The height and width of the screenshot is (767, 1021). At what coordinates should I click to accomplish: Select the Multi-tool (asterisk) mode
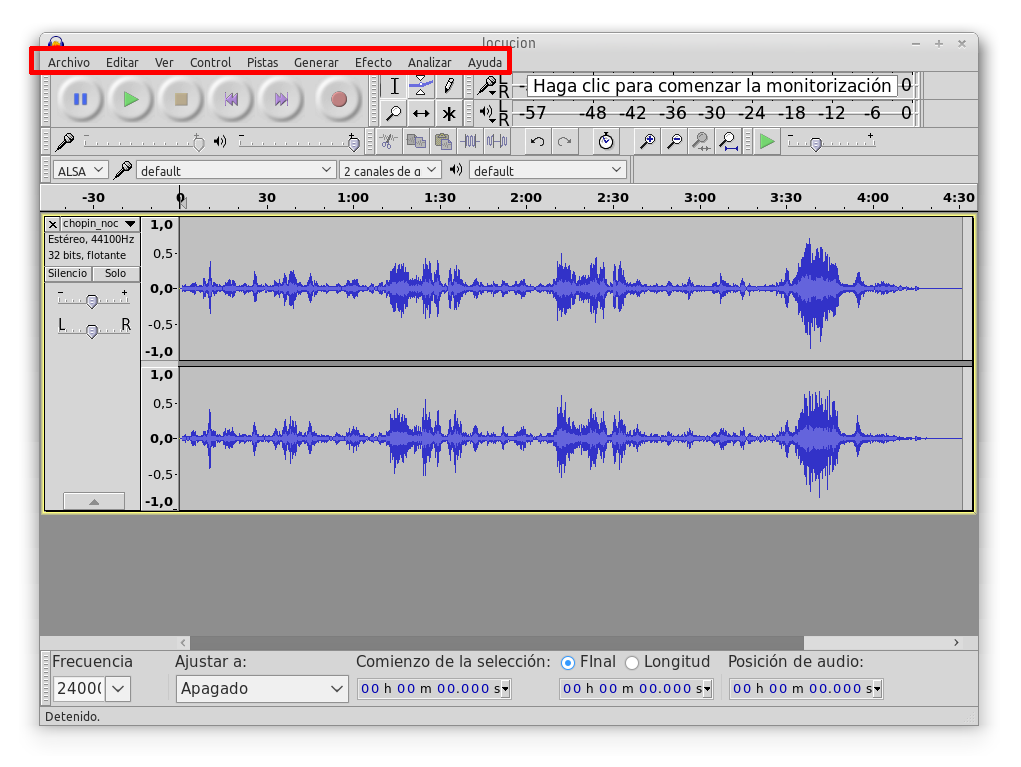[x=449, y=113]
